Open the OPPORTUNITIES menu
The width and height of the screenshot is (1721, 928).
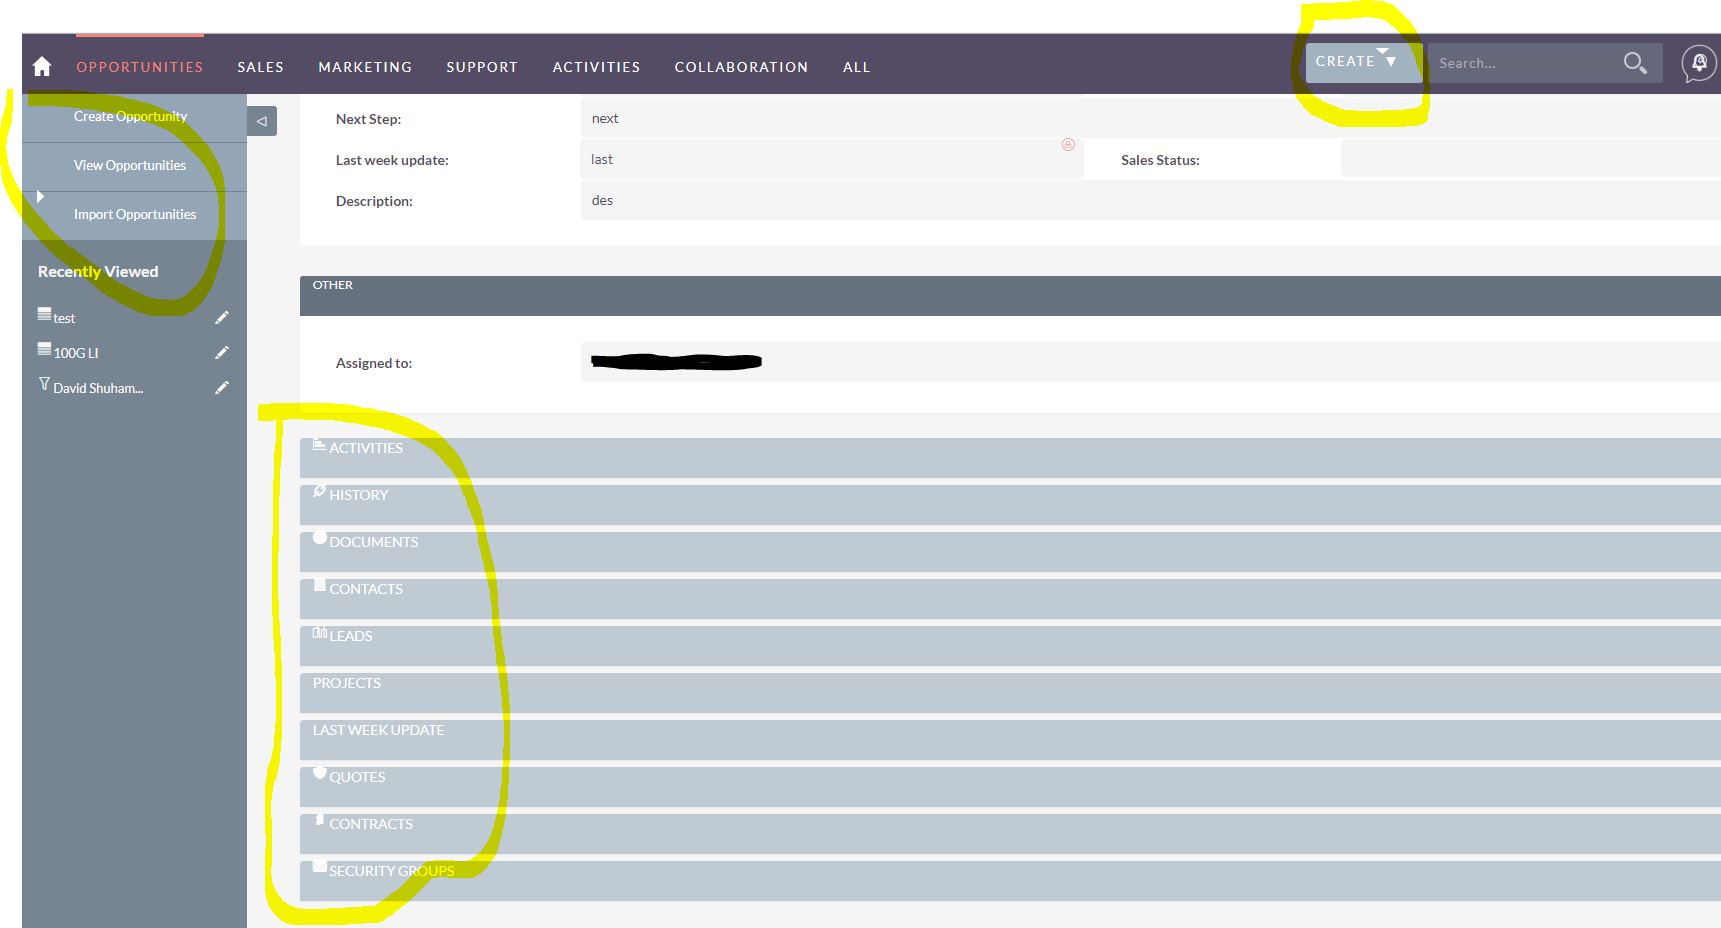140,67
